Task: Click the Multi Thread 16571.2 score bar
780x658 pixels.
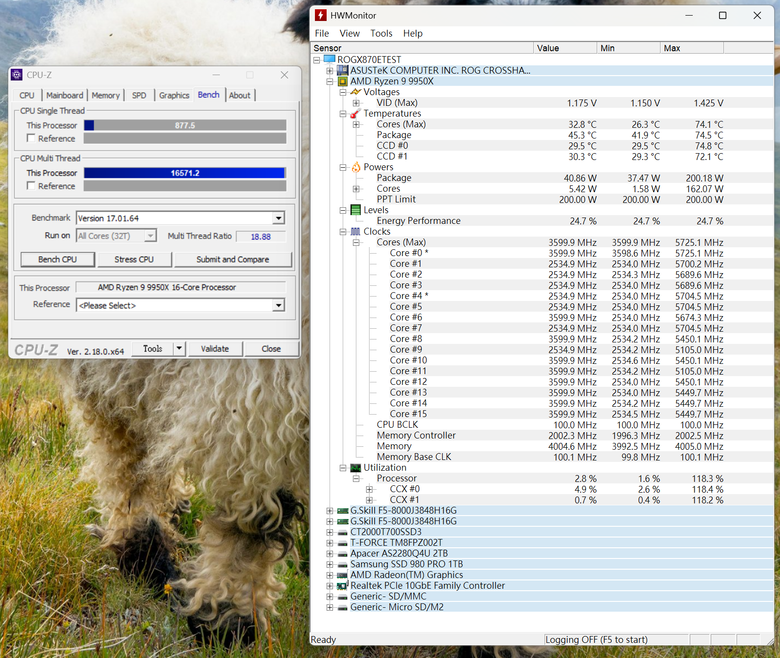Action: coord(185,173)
